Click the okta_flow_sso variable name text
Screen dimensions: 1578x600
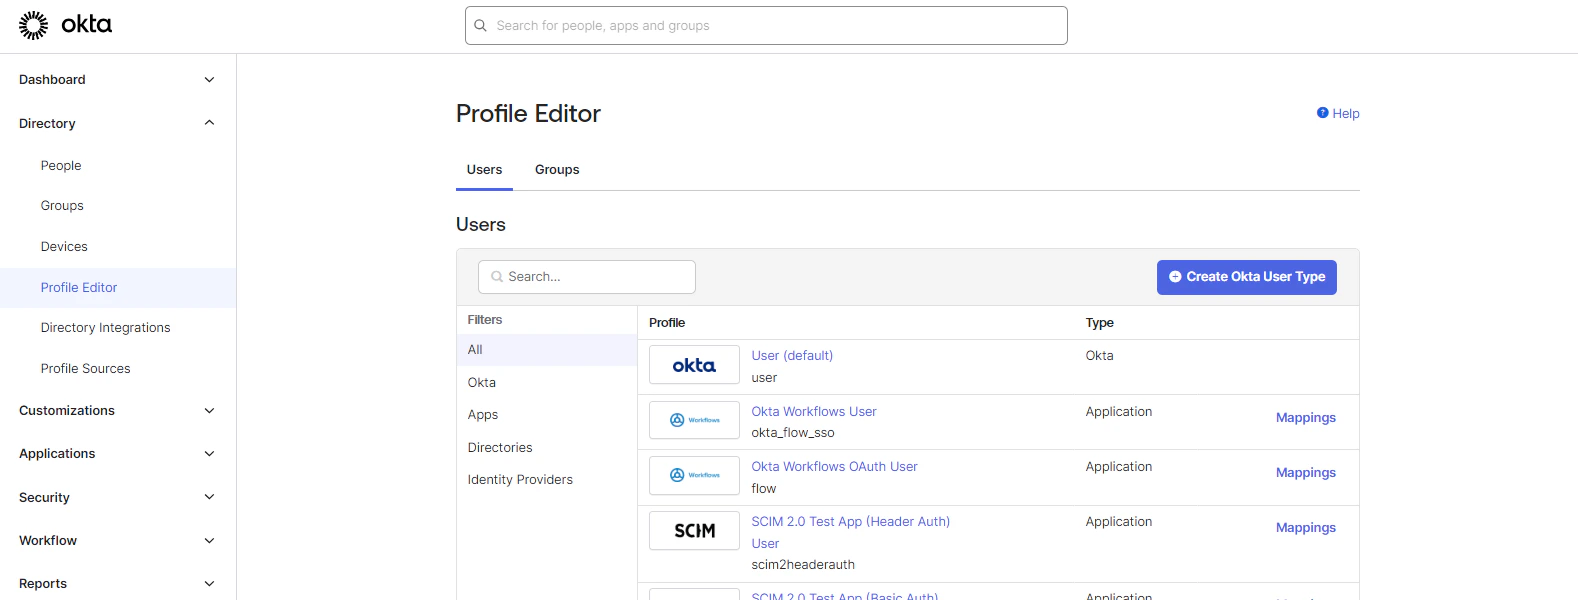click(793, 433)
